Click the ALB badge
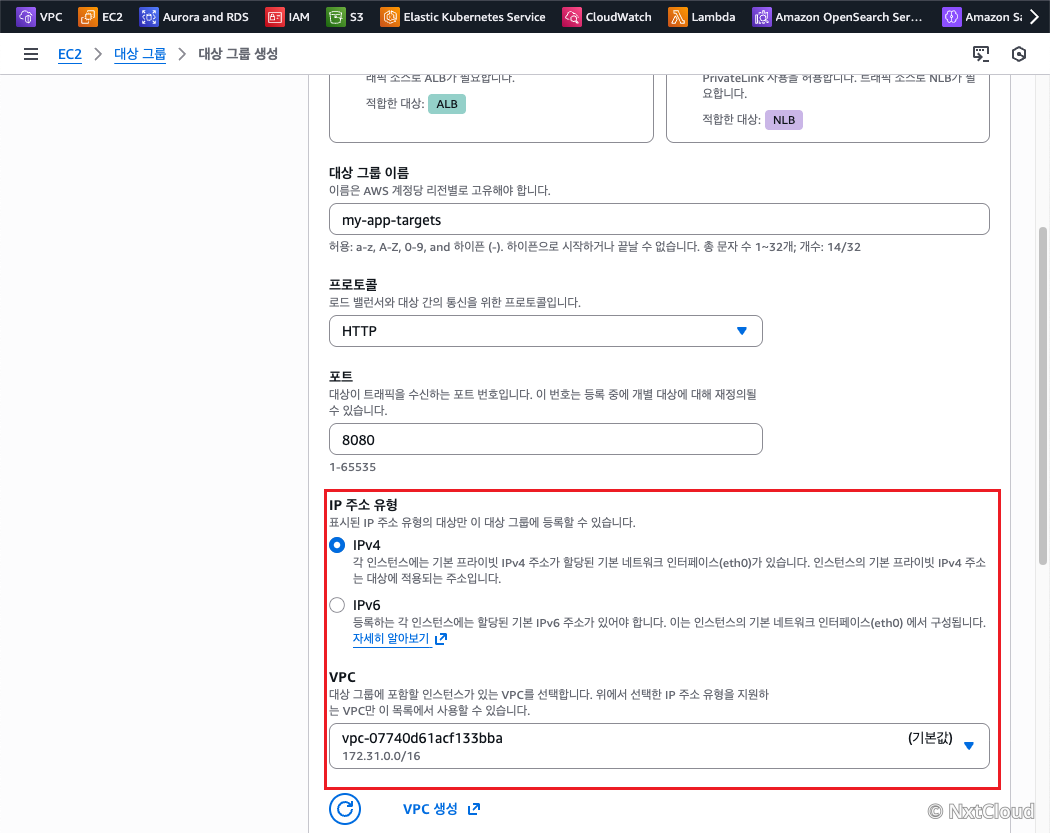Viewport: 1050px width, 833px height. click(x=447, y=104)
